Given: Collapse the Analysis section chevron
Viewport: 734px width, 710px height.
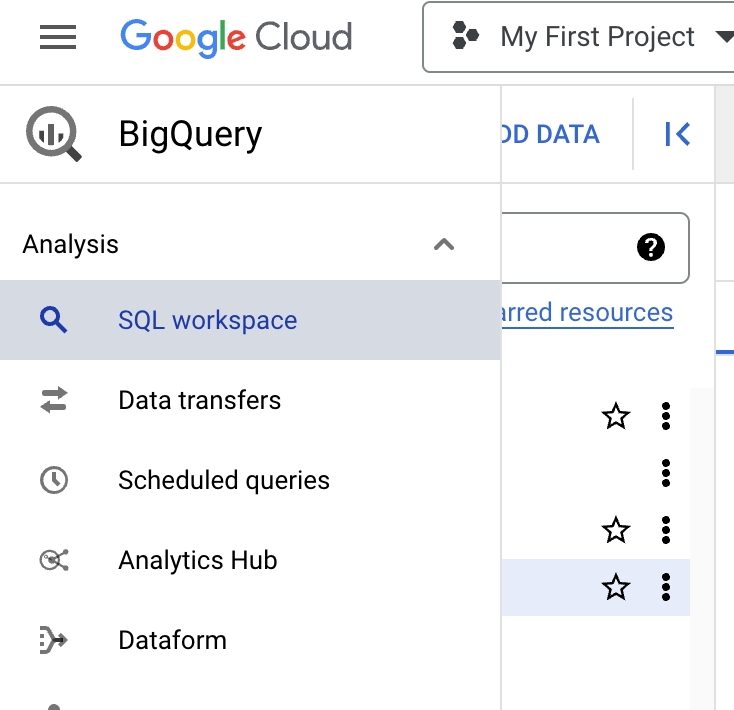Looking at the screenshot, I should 444,245.
